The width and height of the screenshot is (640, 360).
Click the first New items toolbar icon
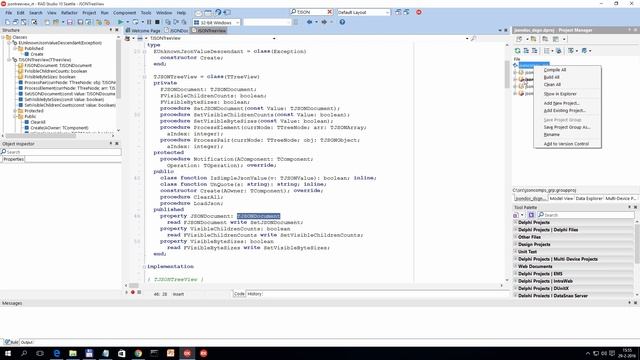pos(7,22)
